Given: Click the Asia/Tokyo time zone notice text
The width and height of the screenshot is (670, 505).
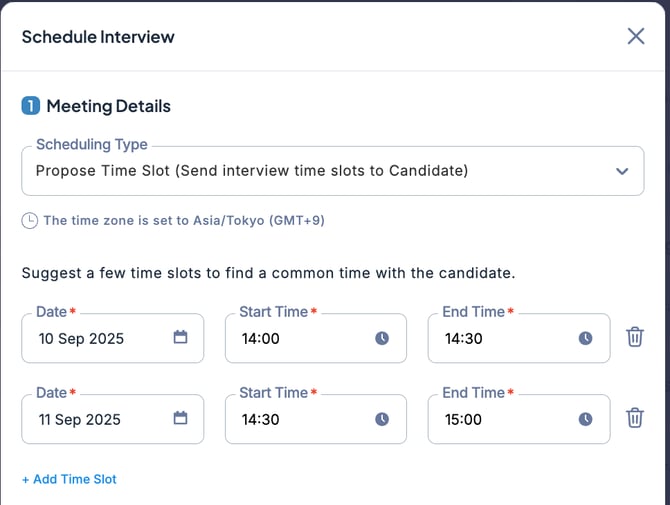Looking at the screenshot, I should coord(183,220).
